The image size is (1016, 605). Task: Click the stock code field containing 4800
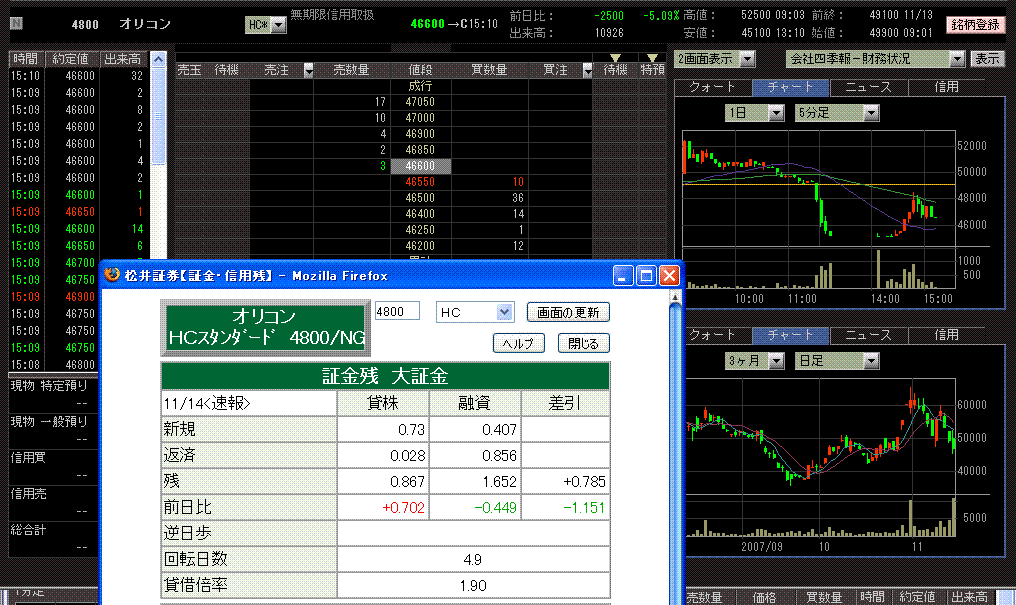(398, 312)
